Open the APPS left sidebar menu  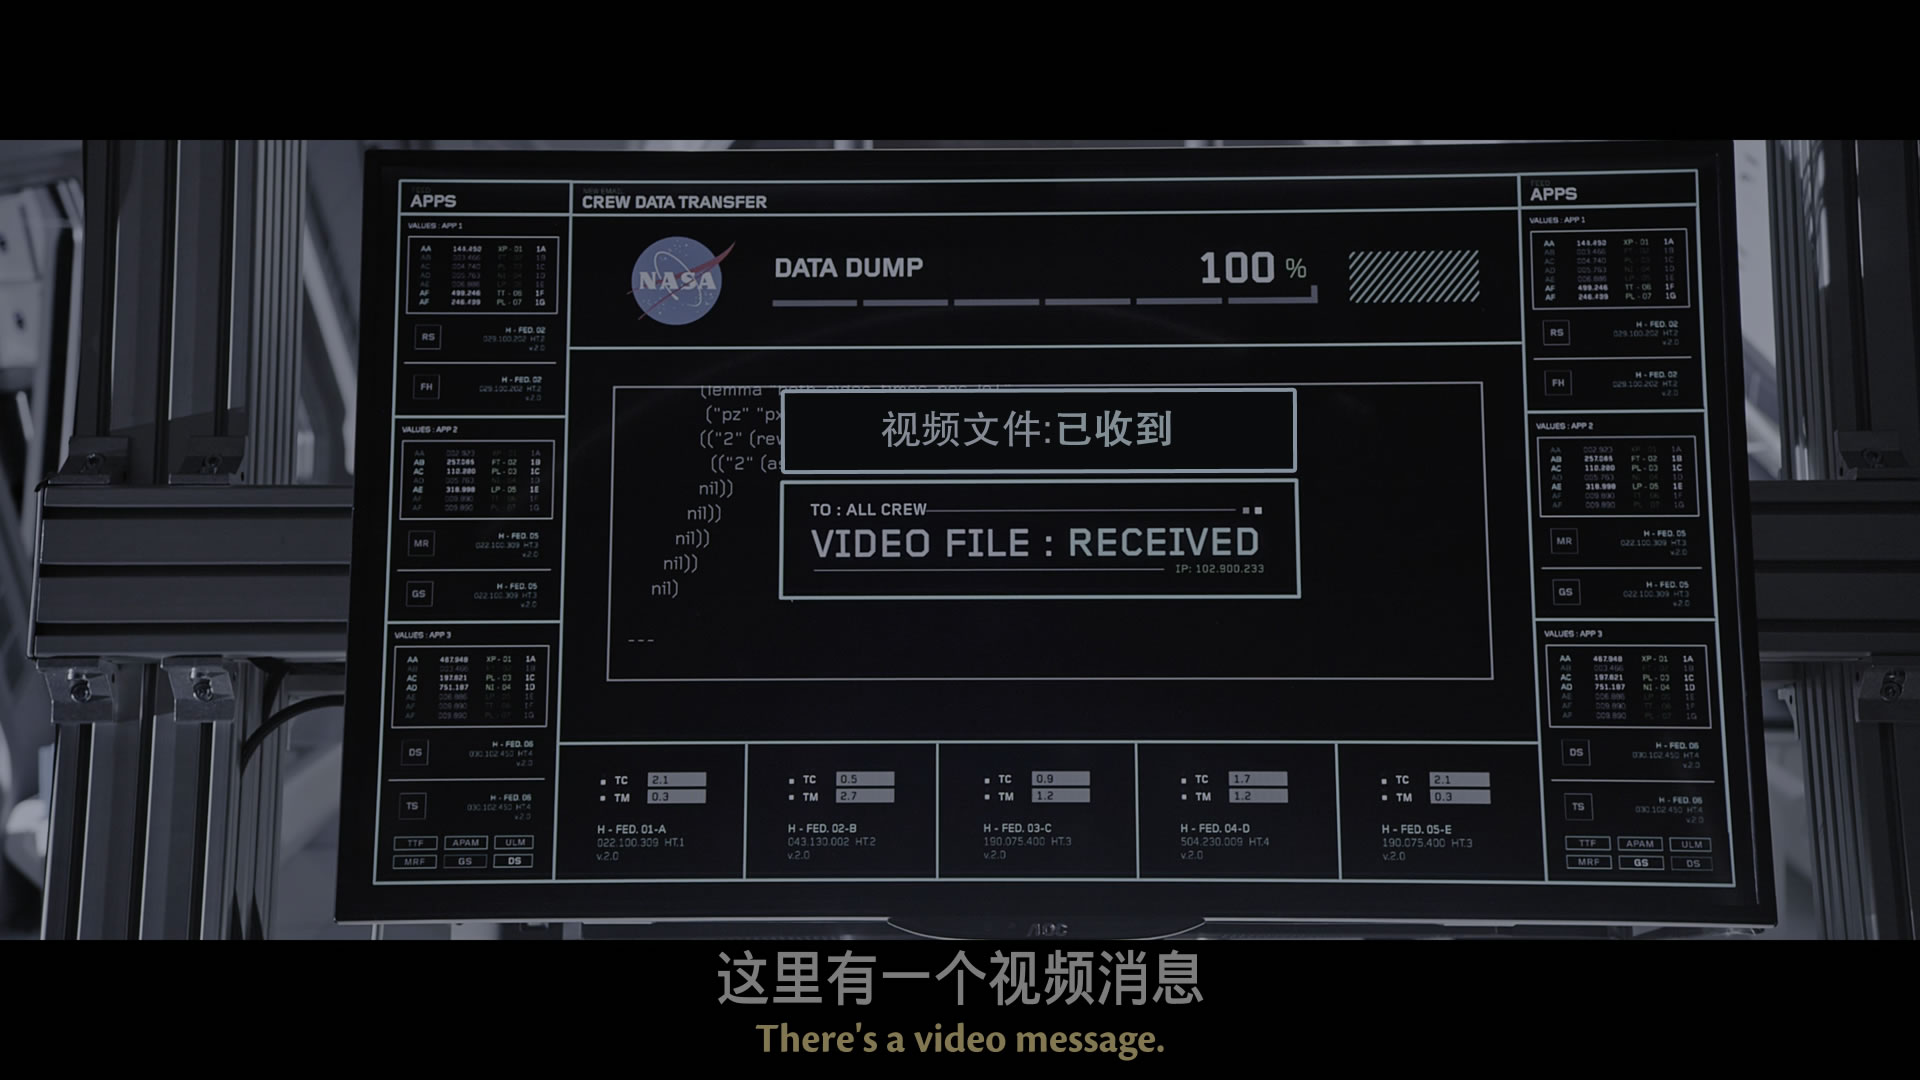click(x=433, y=200)
